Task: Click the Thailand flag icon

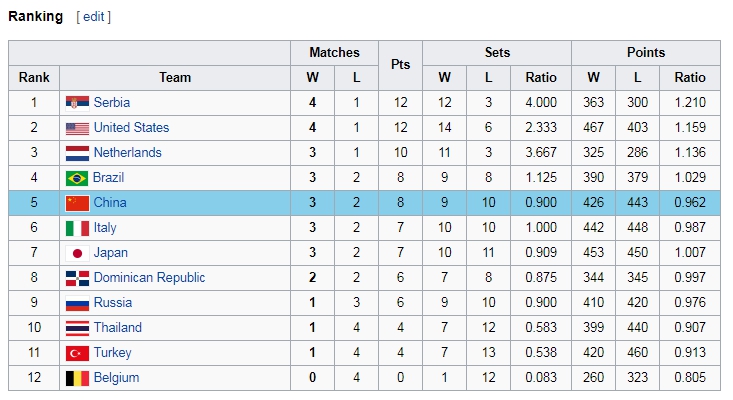Action: [77, 328]
